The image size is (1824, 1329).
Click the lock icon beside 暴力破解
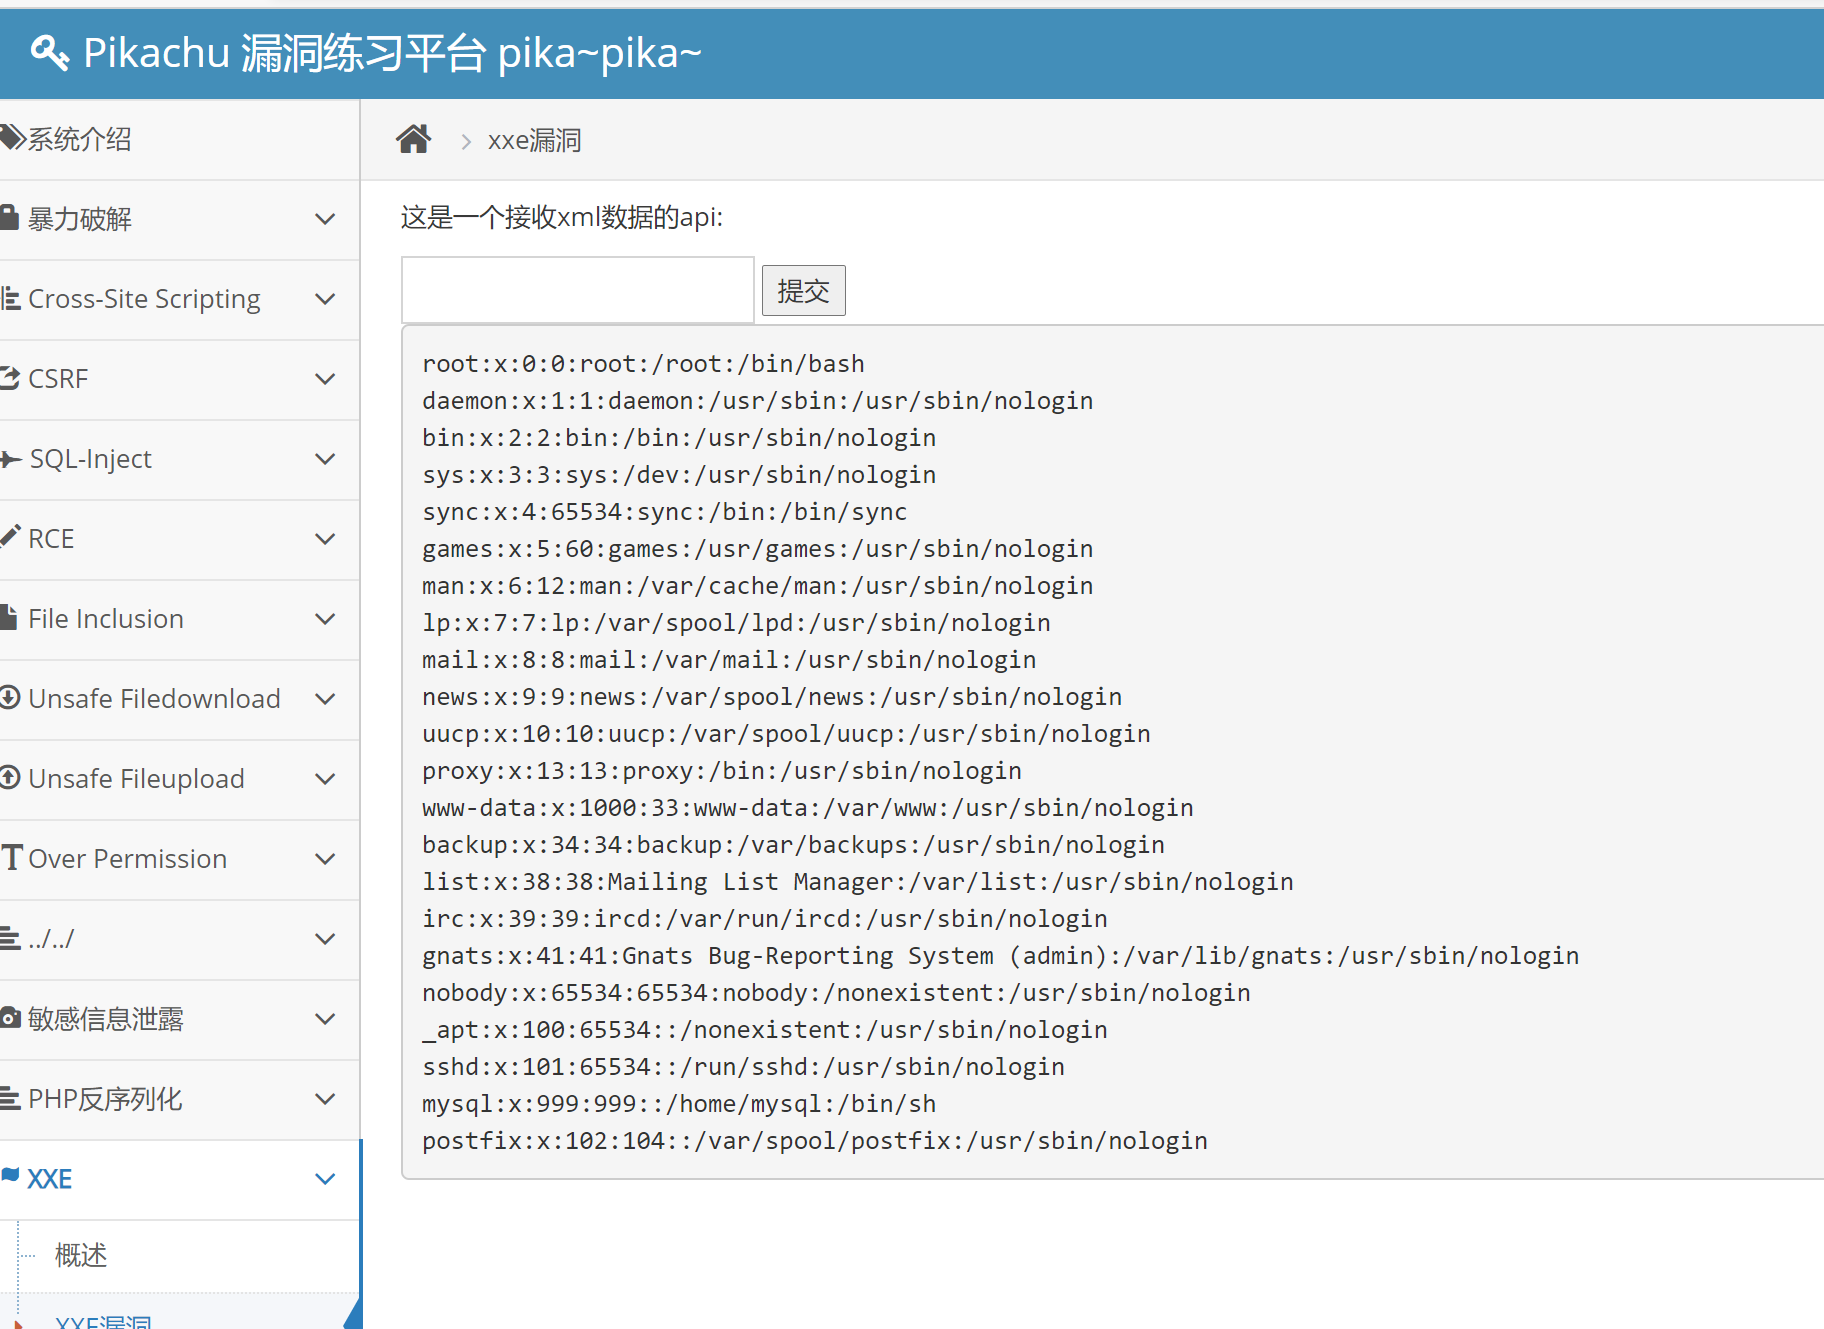click(x=10, y=218)
